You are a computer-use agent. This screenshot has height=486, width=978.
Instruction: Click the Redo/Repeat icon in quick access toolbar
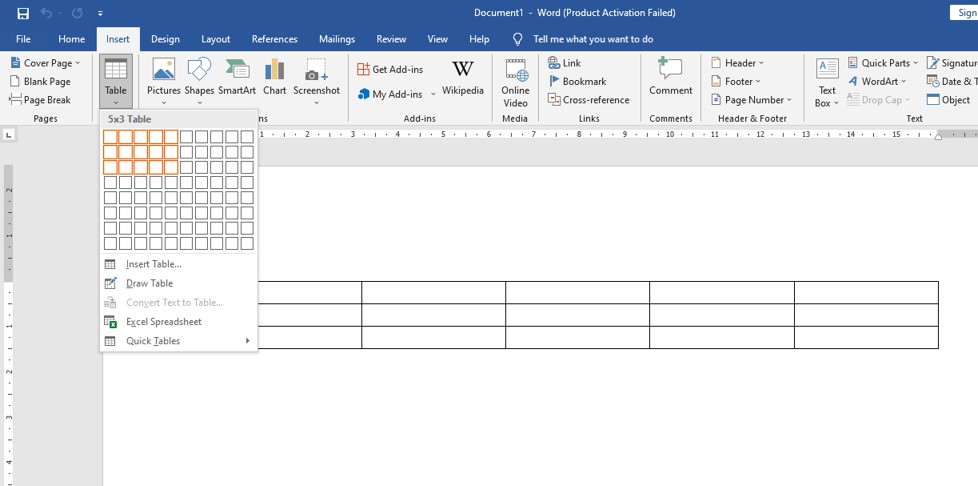(77, 13)
